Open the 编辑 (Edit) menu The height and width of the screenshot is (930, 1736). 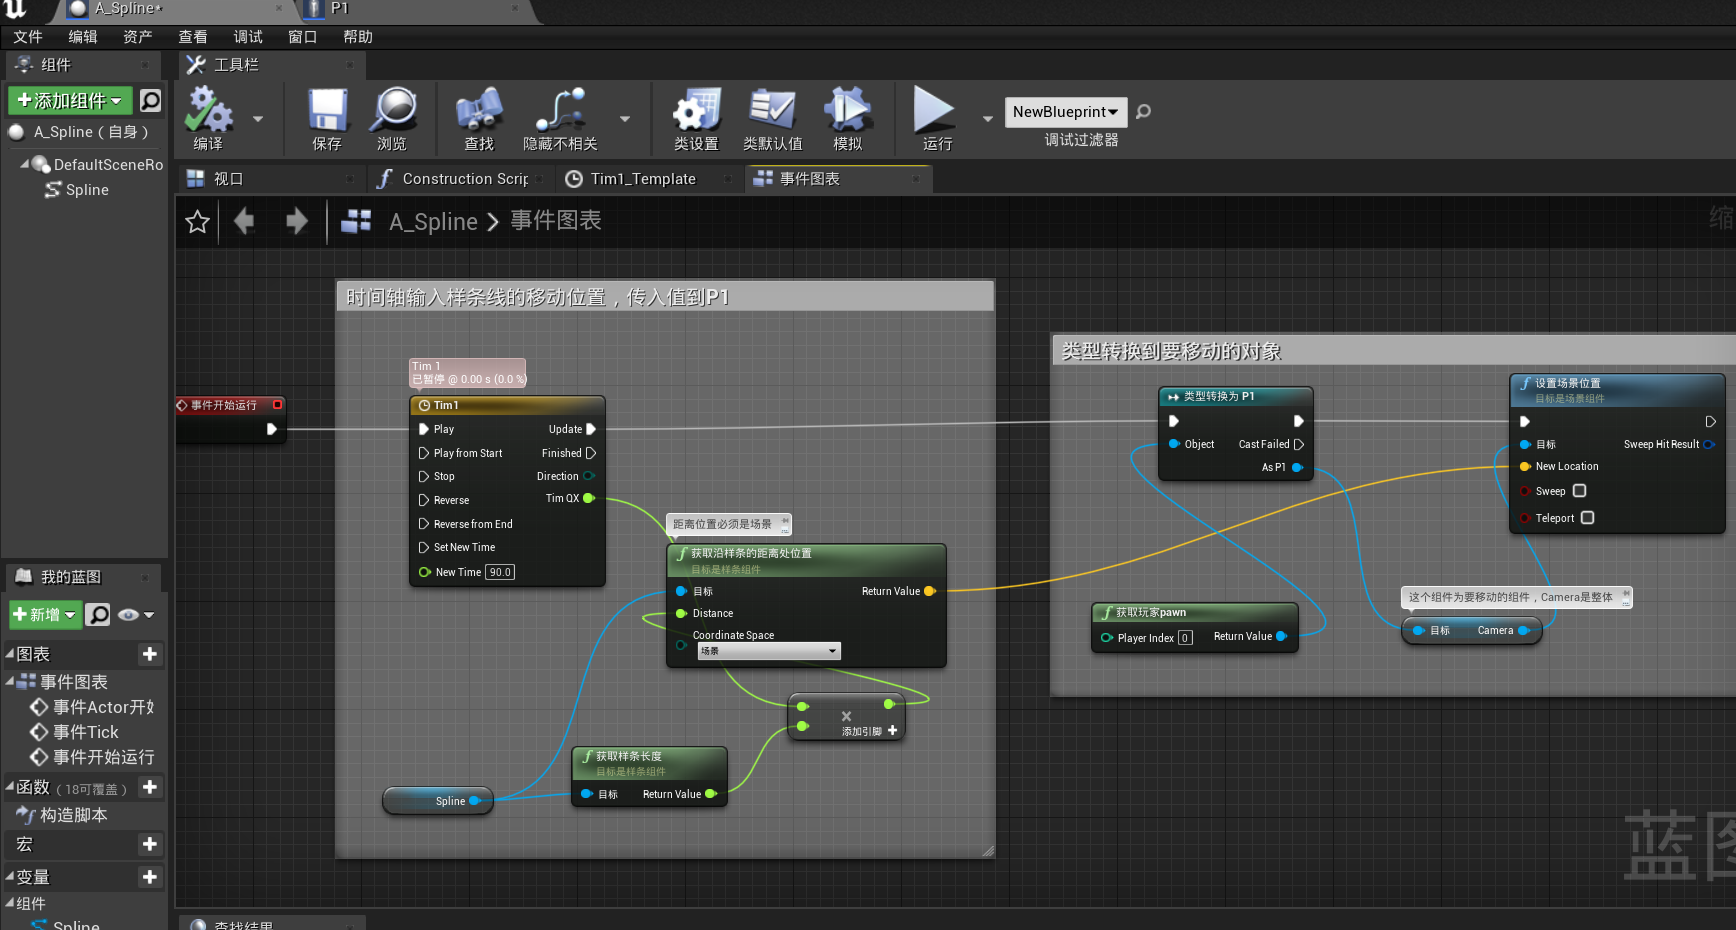pos(83,37)
